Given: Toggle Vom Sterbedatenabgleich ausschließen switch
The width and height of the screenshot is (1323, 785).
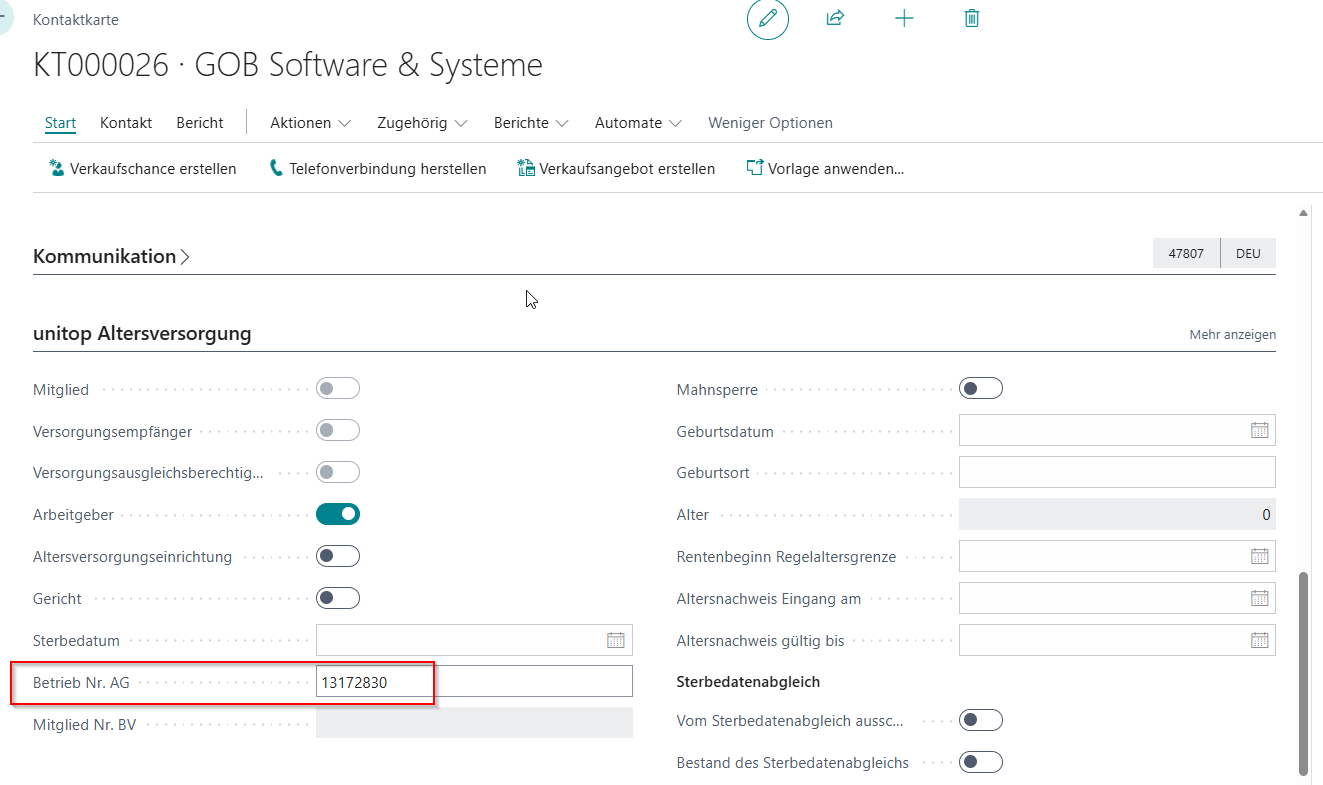Looking at the screenshot, I should point(981,720).
